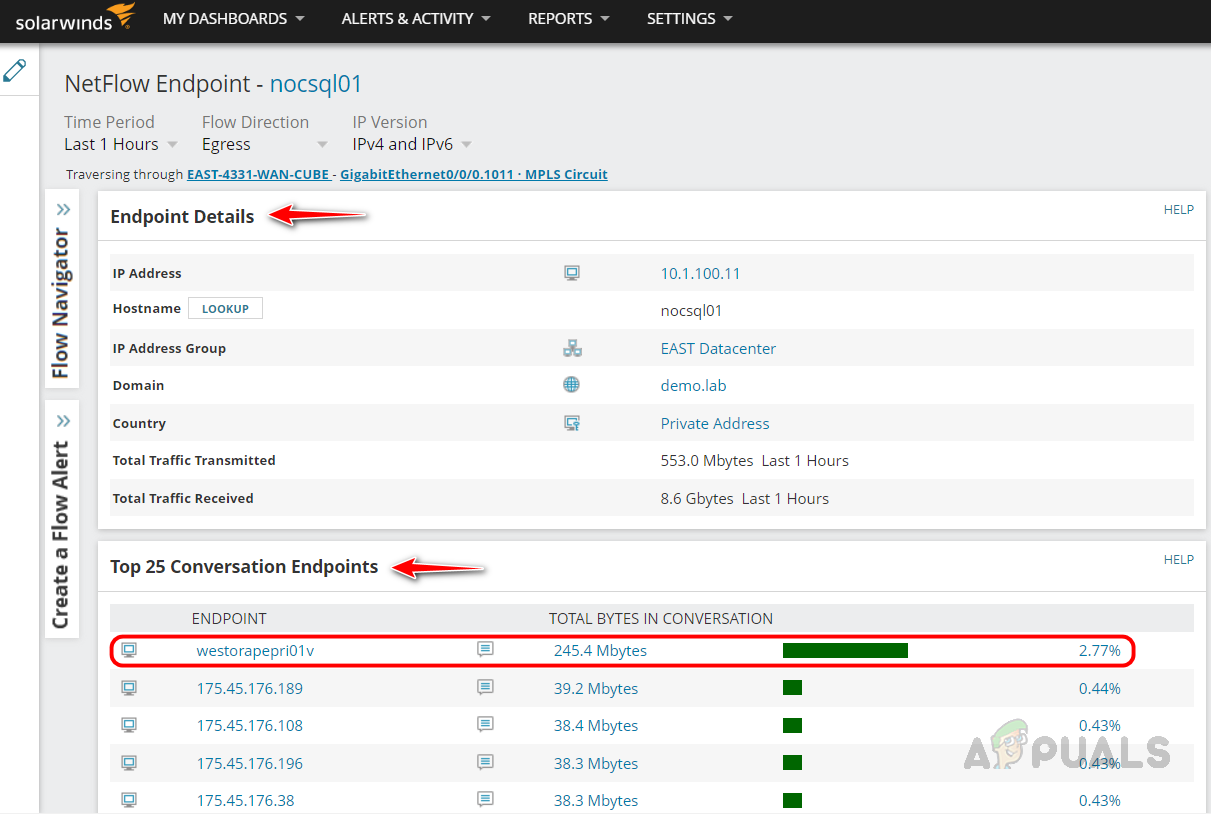This screenshot has height=814, width=1211.
Task: Open the Private Address country link
Action: point(715,423)
